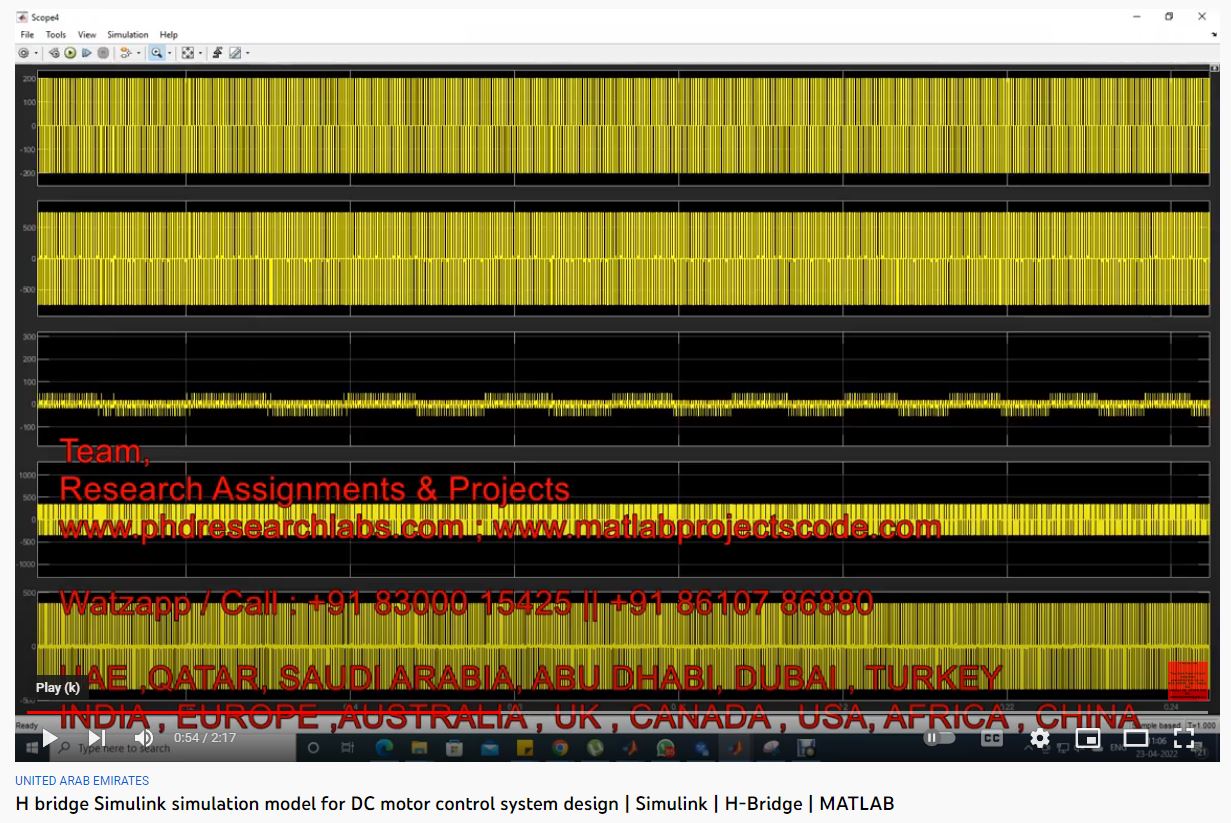Click the Stop simulation toolbar icon

[103, 53]
